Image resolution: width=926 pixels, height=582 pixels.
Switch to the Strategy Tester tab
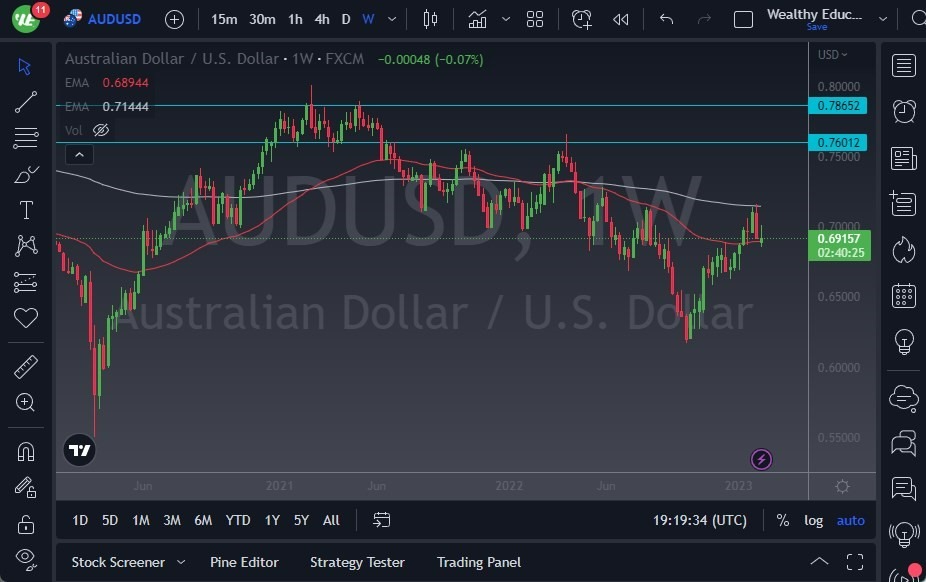(357, 562)
